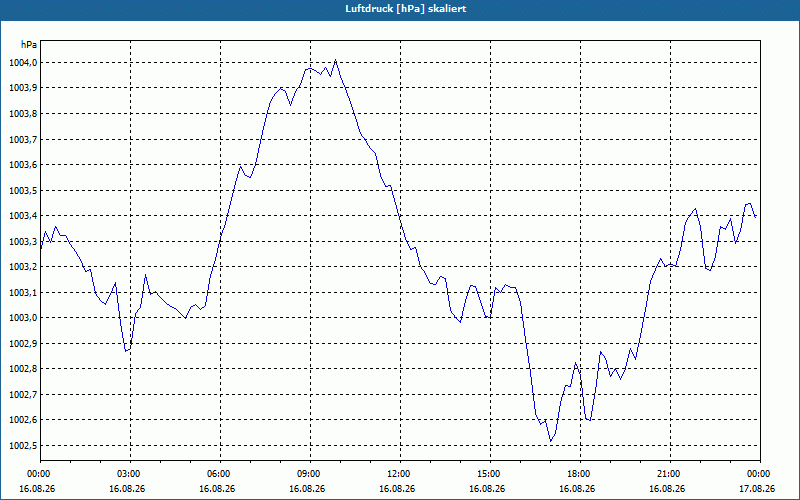
Task: Click the 06:00 time axis label
Action: click(220, 474)
